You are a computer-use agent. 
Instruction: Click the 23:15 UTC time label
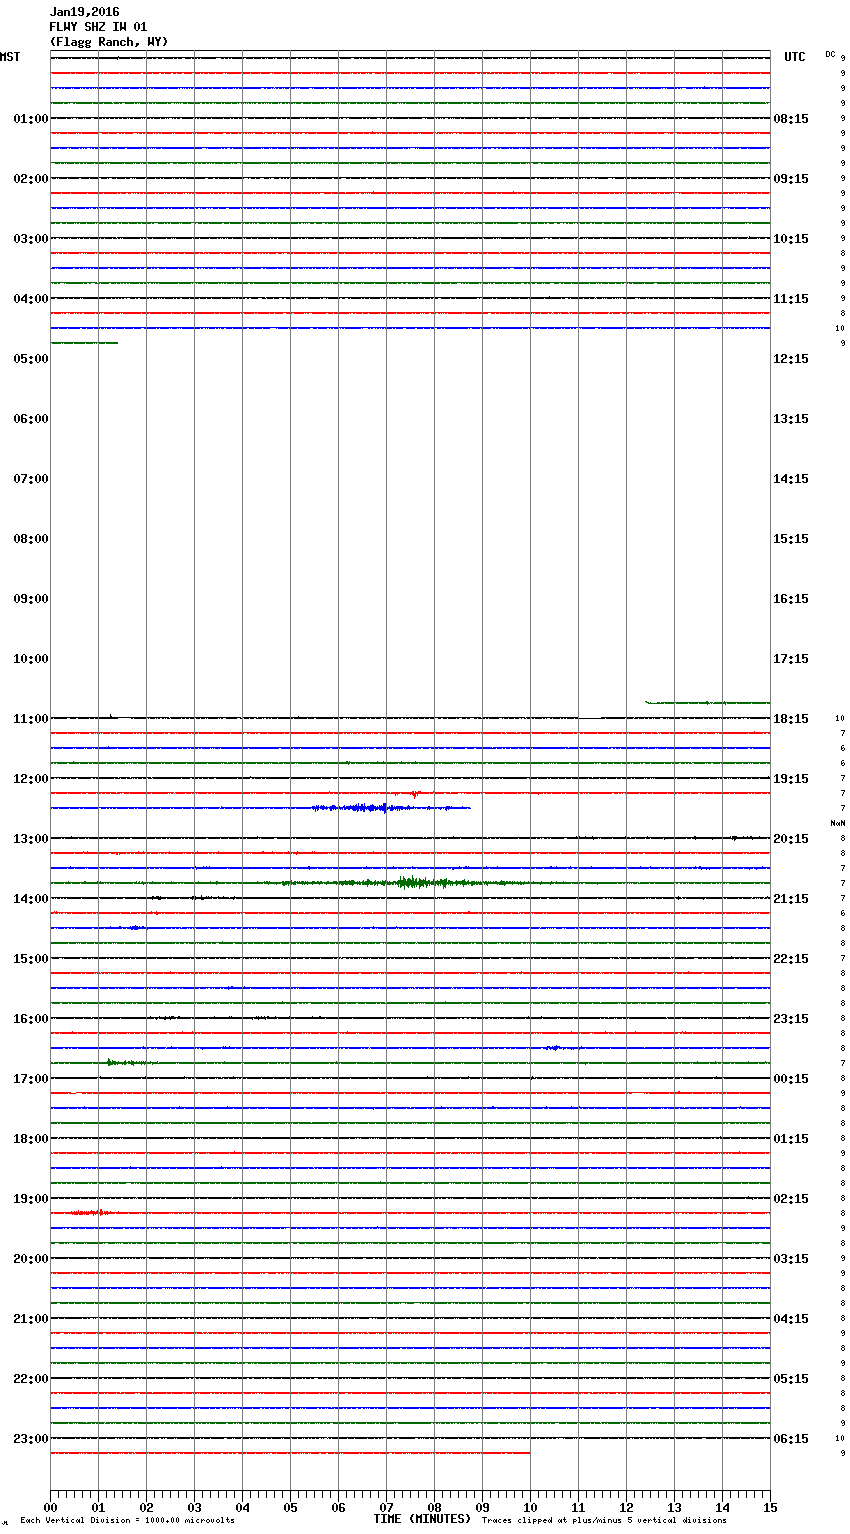[x=791, y=1019]
